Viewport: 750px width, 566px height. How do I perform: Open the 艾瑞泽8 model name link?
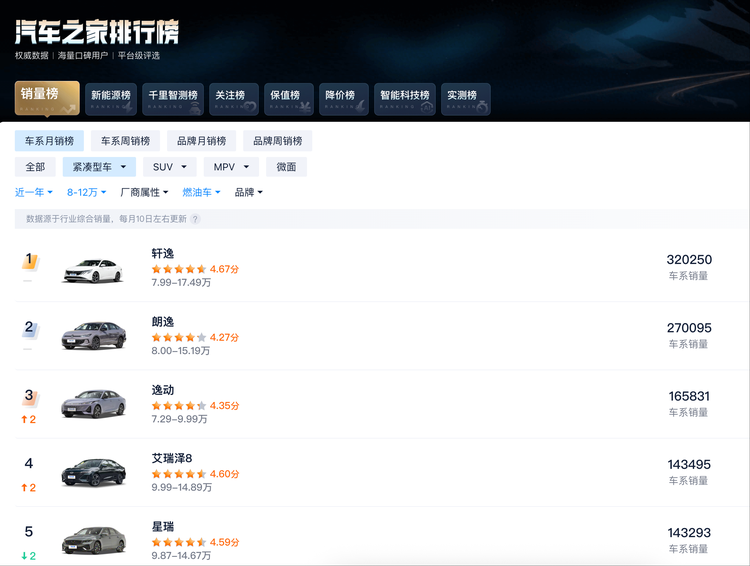(172, 458)
